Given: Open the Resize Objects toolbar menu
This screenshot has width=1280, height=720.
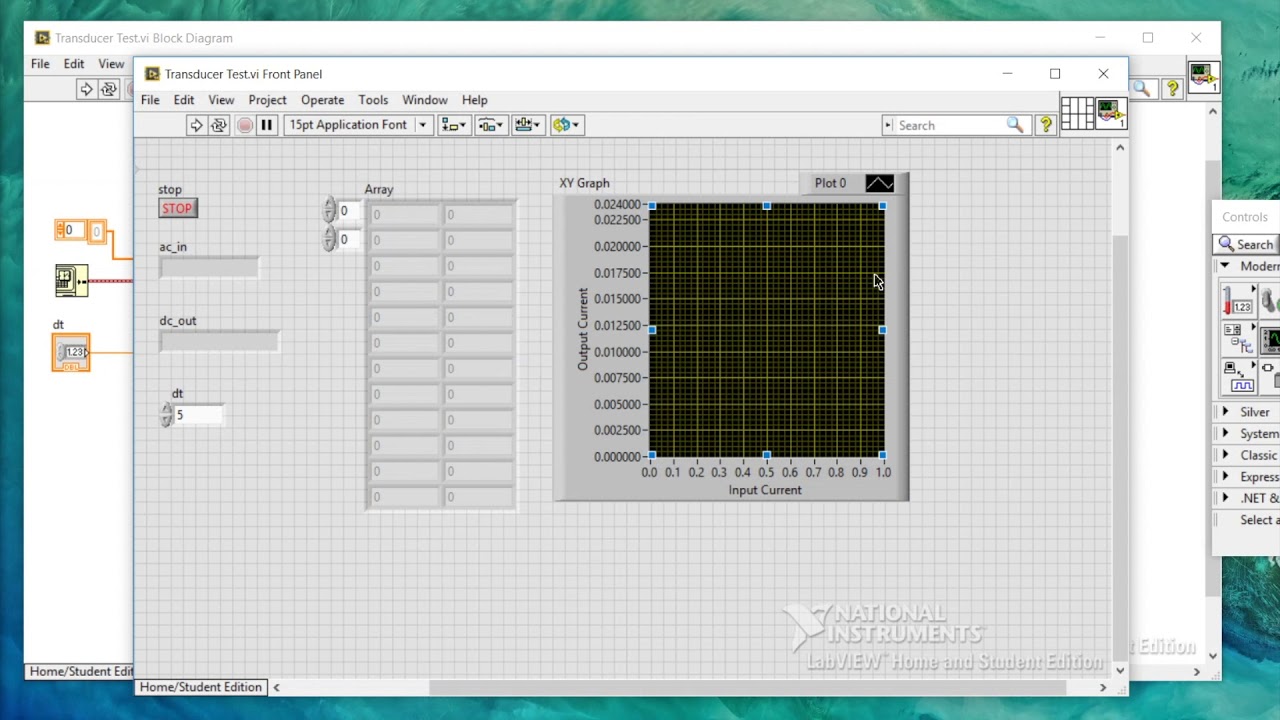Looking at the screenshot, I should click(x=527, y=125).
